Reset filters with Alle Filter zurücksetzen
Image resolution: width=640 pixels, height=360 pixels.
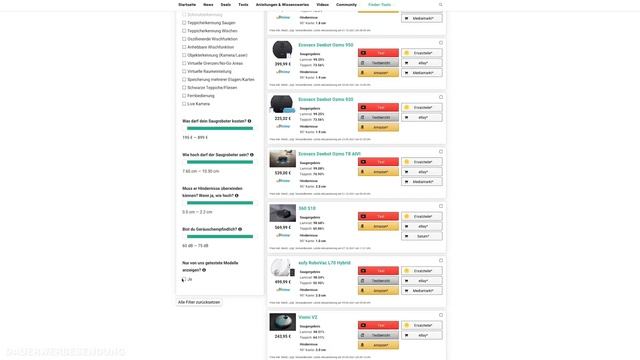coord(199,302)
